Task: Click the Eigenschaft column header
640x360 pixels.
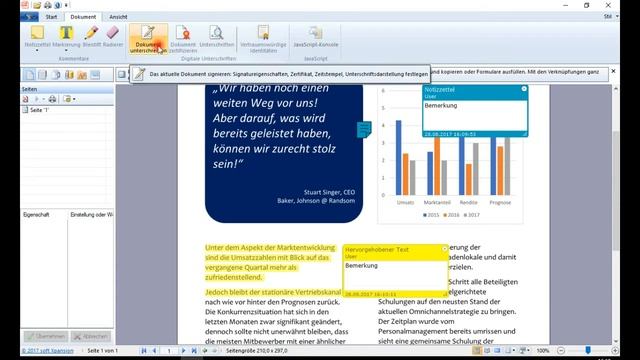Action: click(x=44, y=215)
